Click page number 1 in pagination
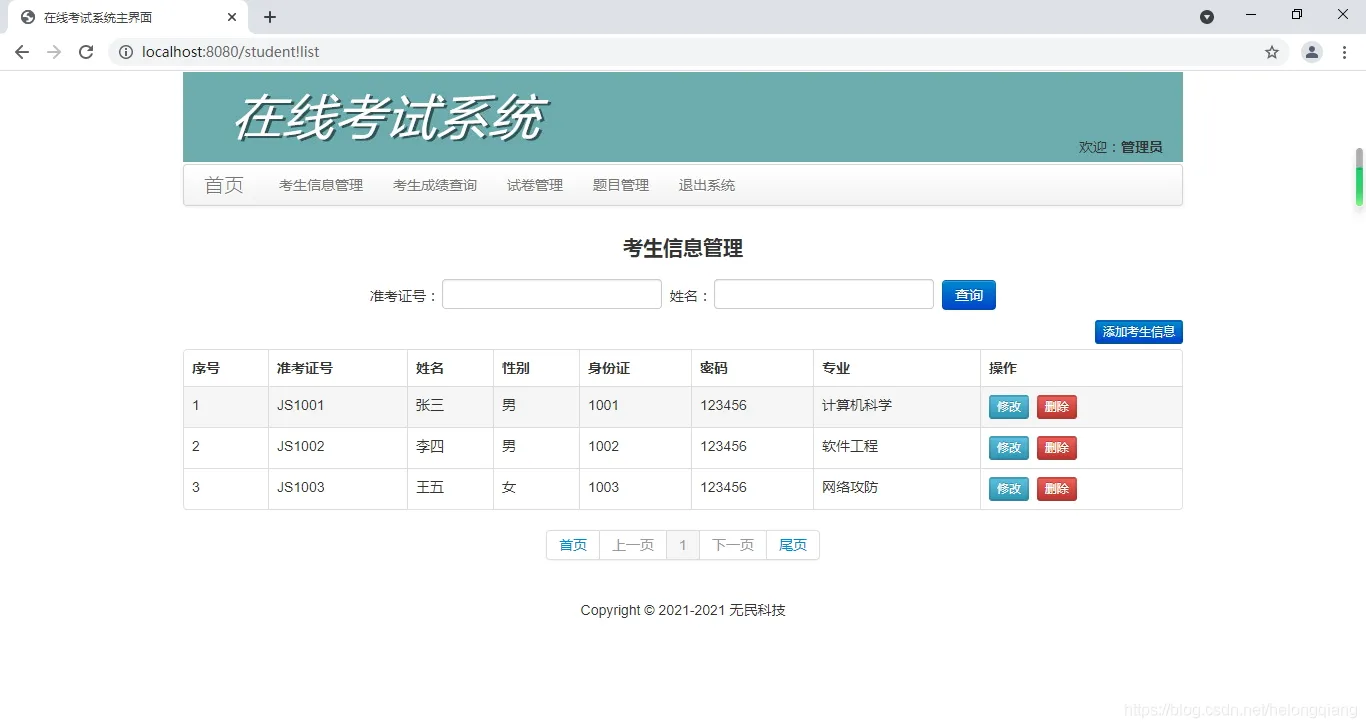Viewport: 1366px width, 728px height. (683, 545)
